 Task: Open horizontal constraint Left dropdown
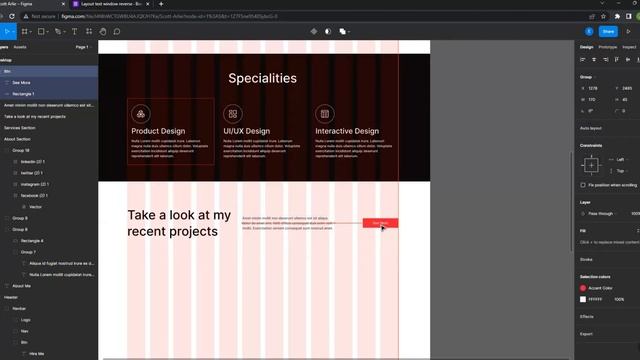(x=620, y=159)
